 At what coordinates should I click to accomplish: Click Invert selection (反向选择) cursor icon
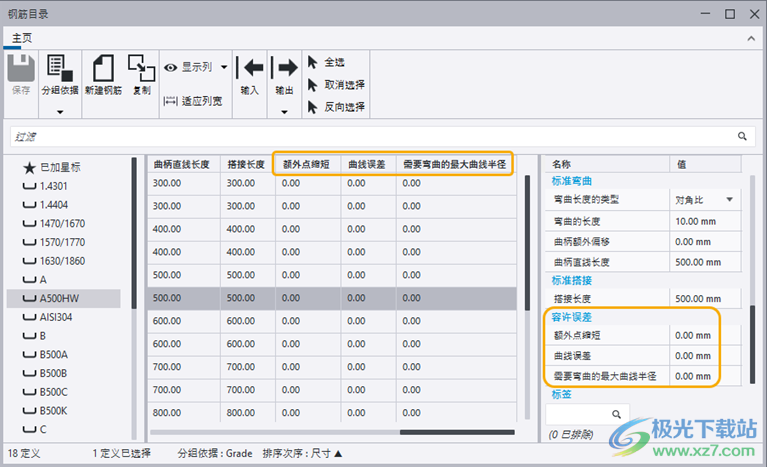[312, 107]
